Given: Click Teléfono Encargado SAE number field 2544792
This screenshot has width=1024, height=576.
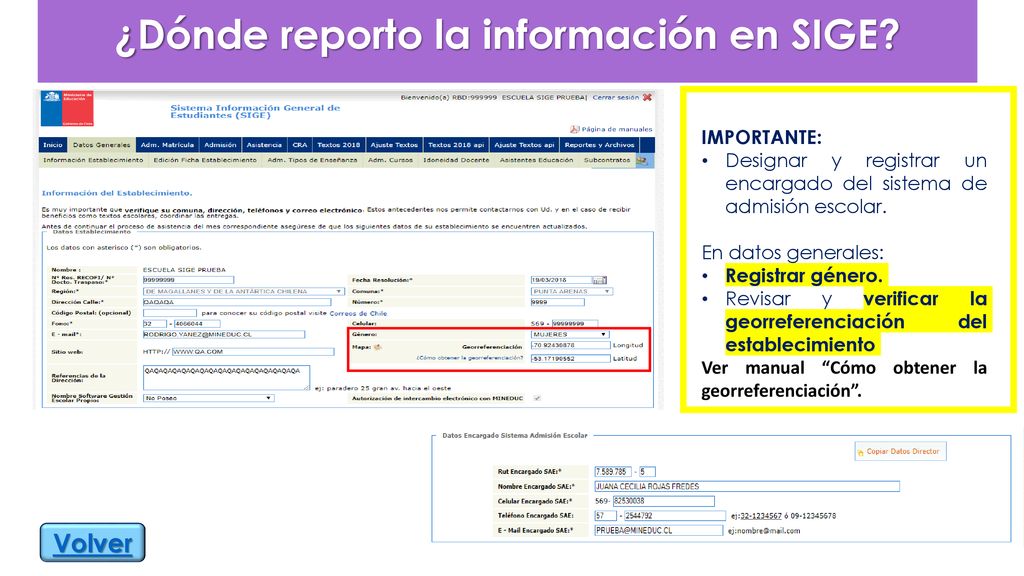Looking at the screenshot, I should point(675,516).
